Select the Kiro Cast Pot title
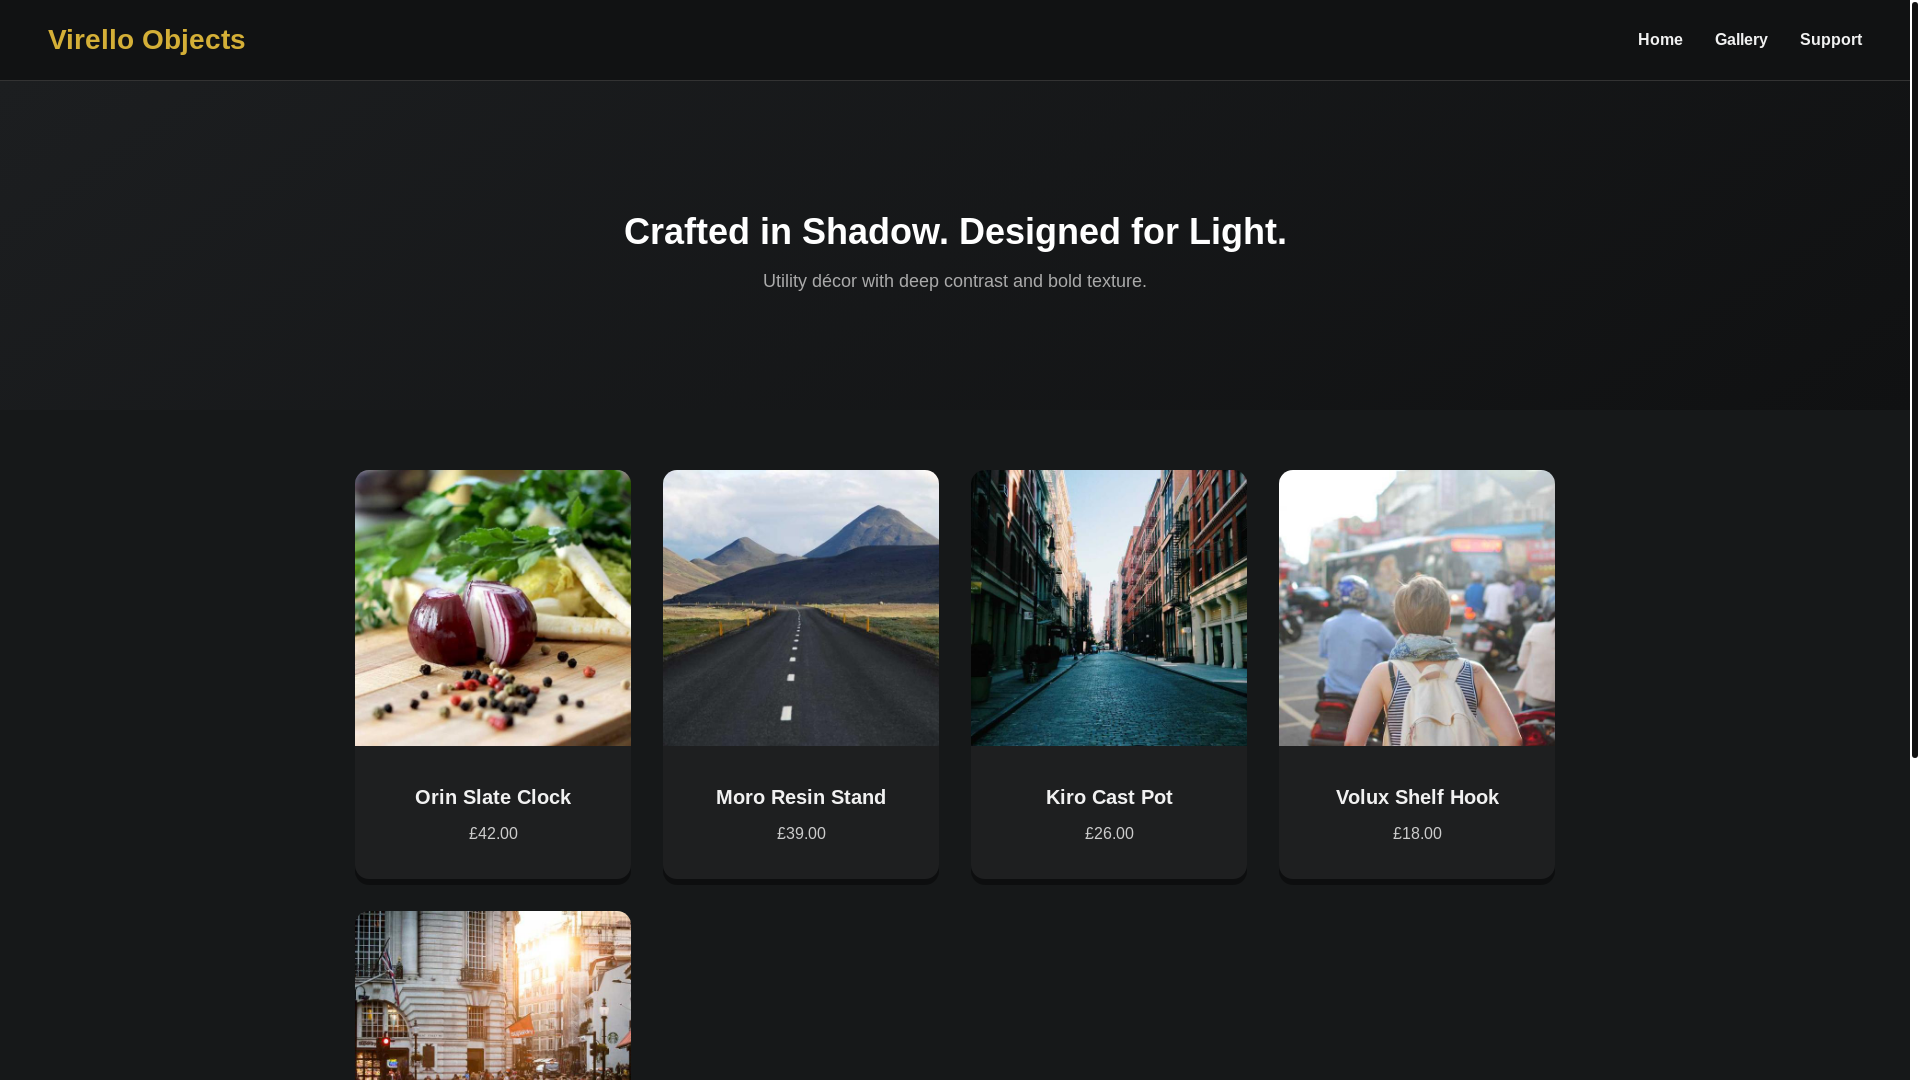The image size is (1920, 1080). click(1109, 797)
